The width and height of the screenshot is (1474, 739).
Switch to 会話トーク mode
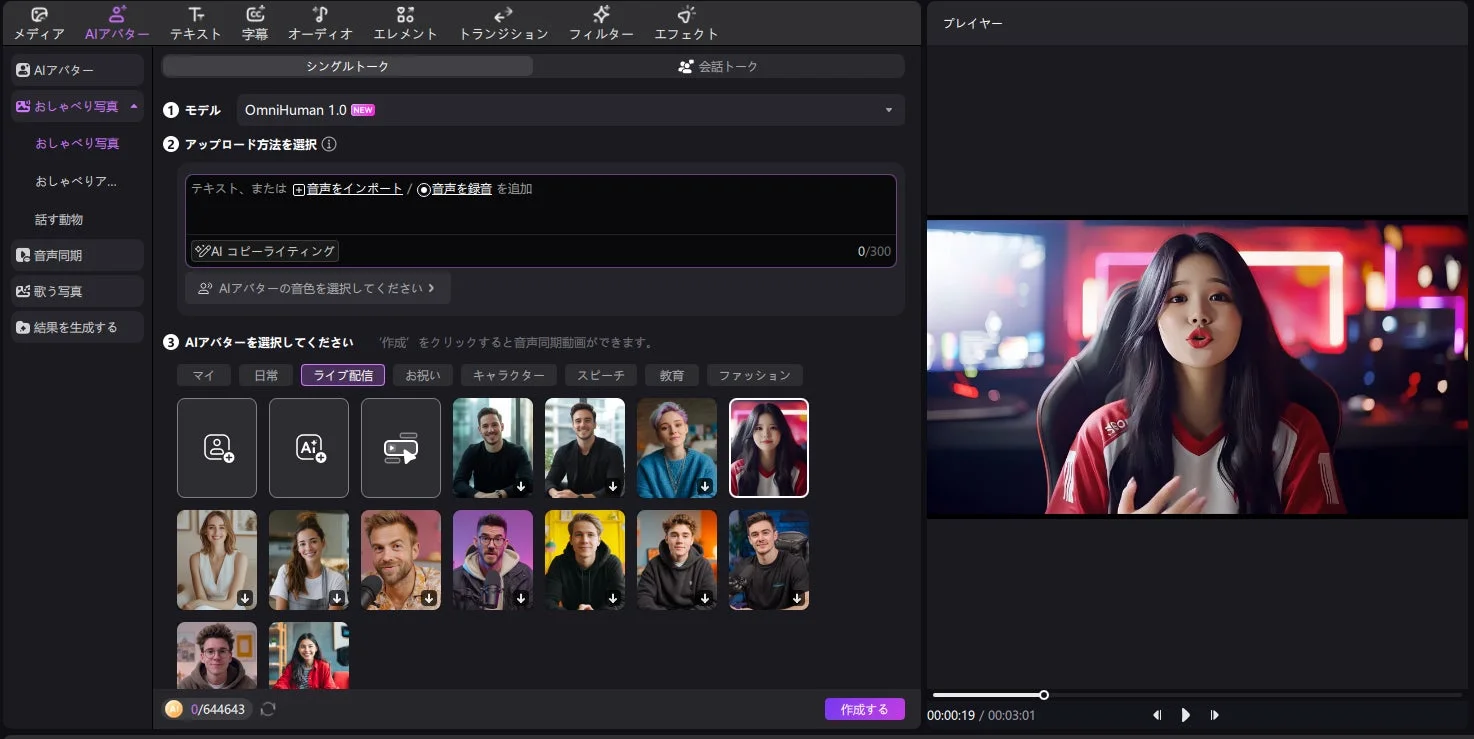click(719, 65)
